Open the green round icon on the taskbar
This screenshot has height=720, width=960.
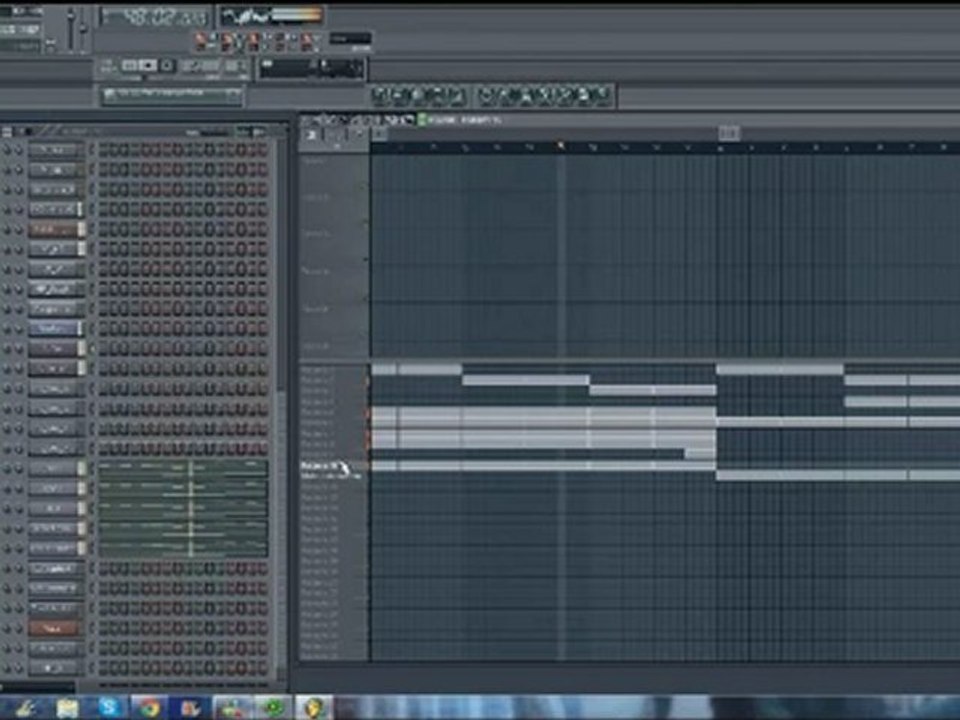[x=273, y=708]
